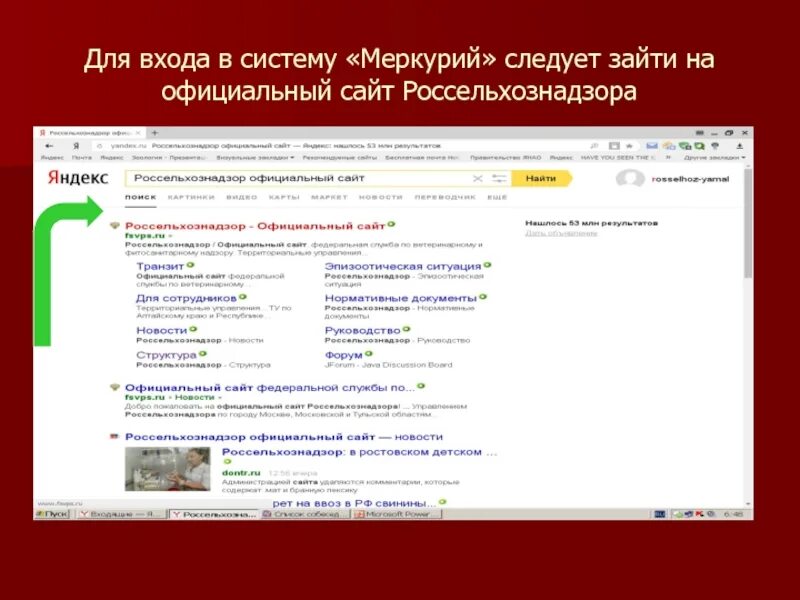Click the bookmark star in address bar
Screen dimensions: 800x600
(x=629, y=146)
